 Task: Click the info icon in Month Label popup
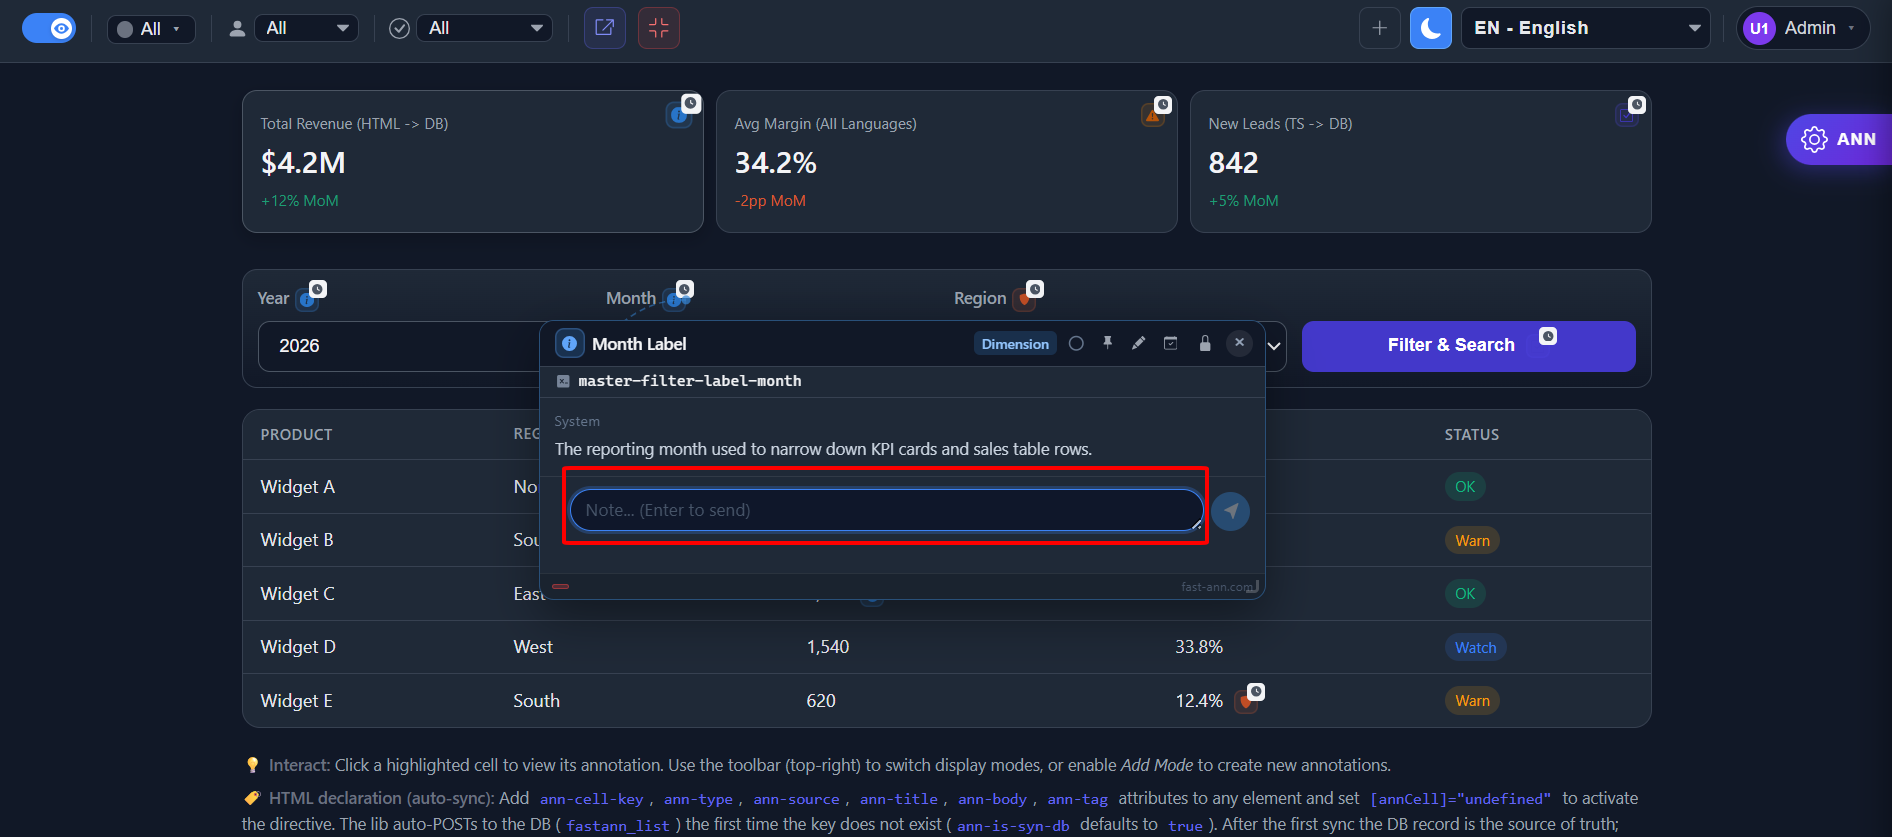coord(569,344)
